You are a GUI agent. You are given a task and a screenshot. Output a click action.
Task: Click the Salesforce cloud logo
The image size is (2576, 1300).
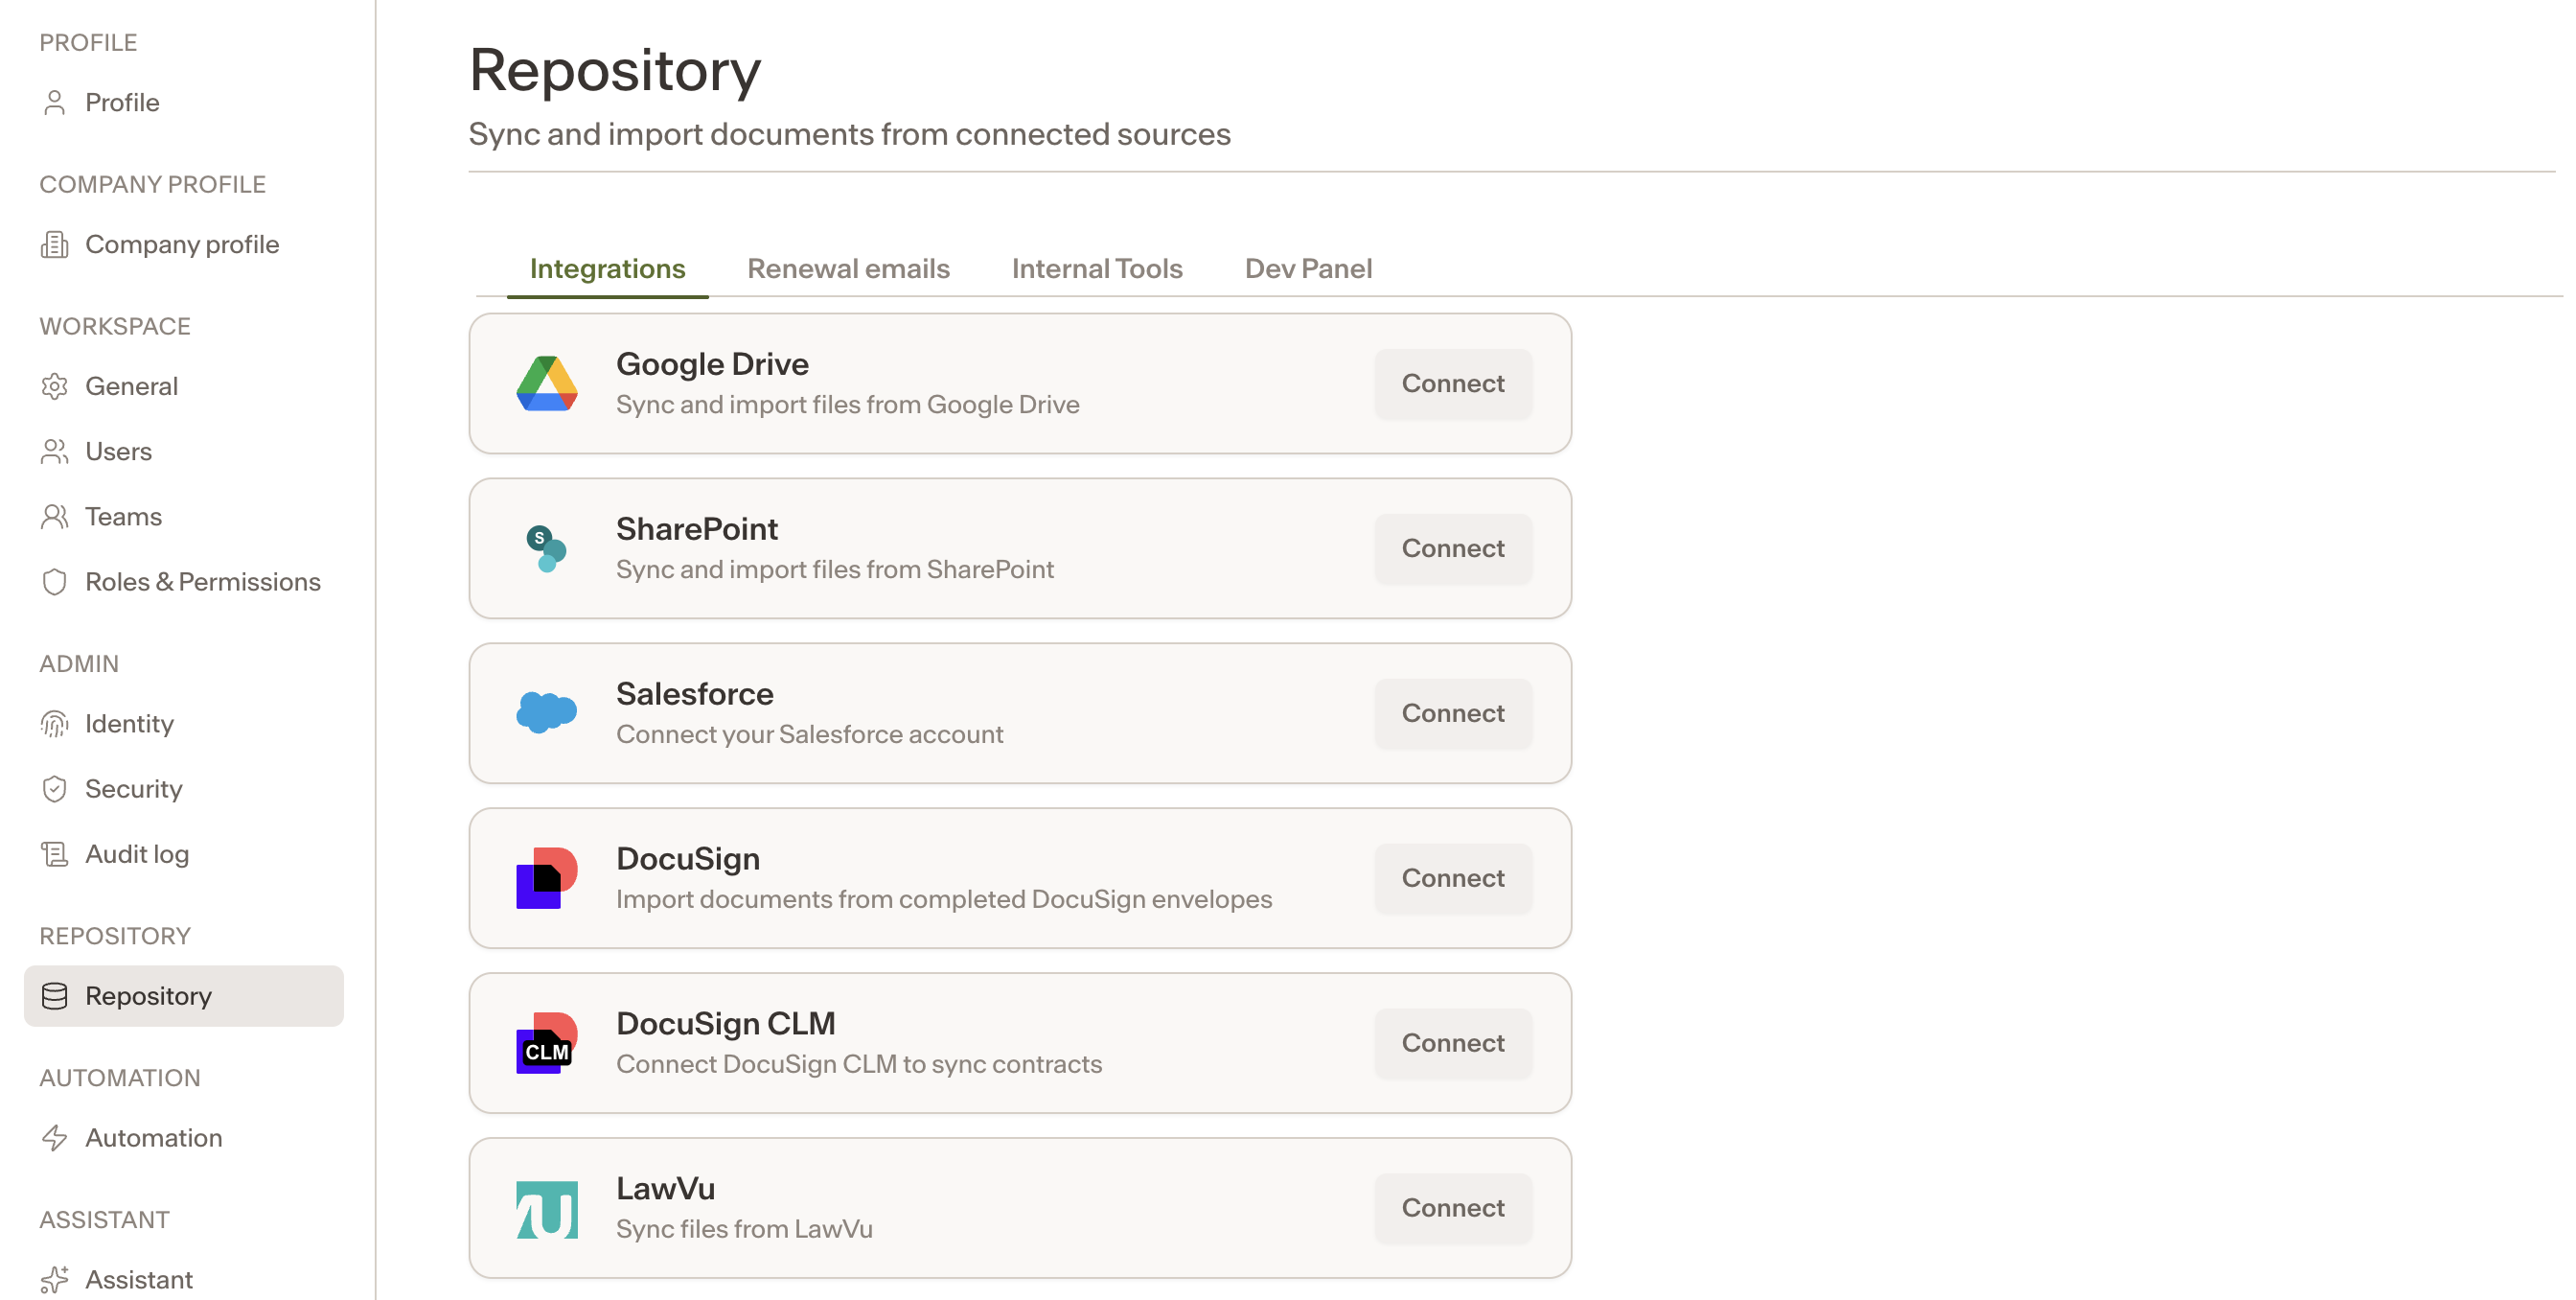pos(547,713)
